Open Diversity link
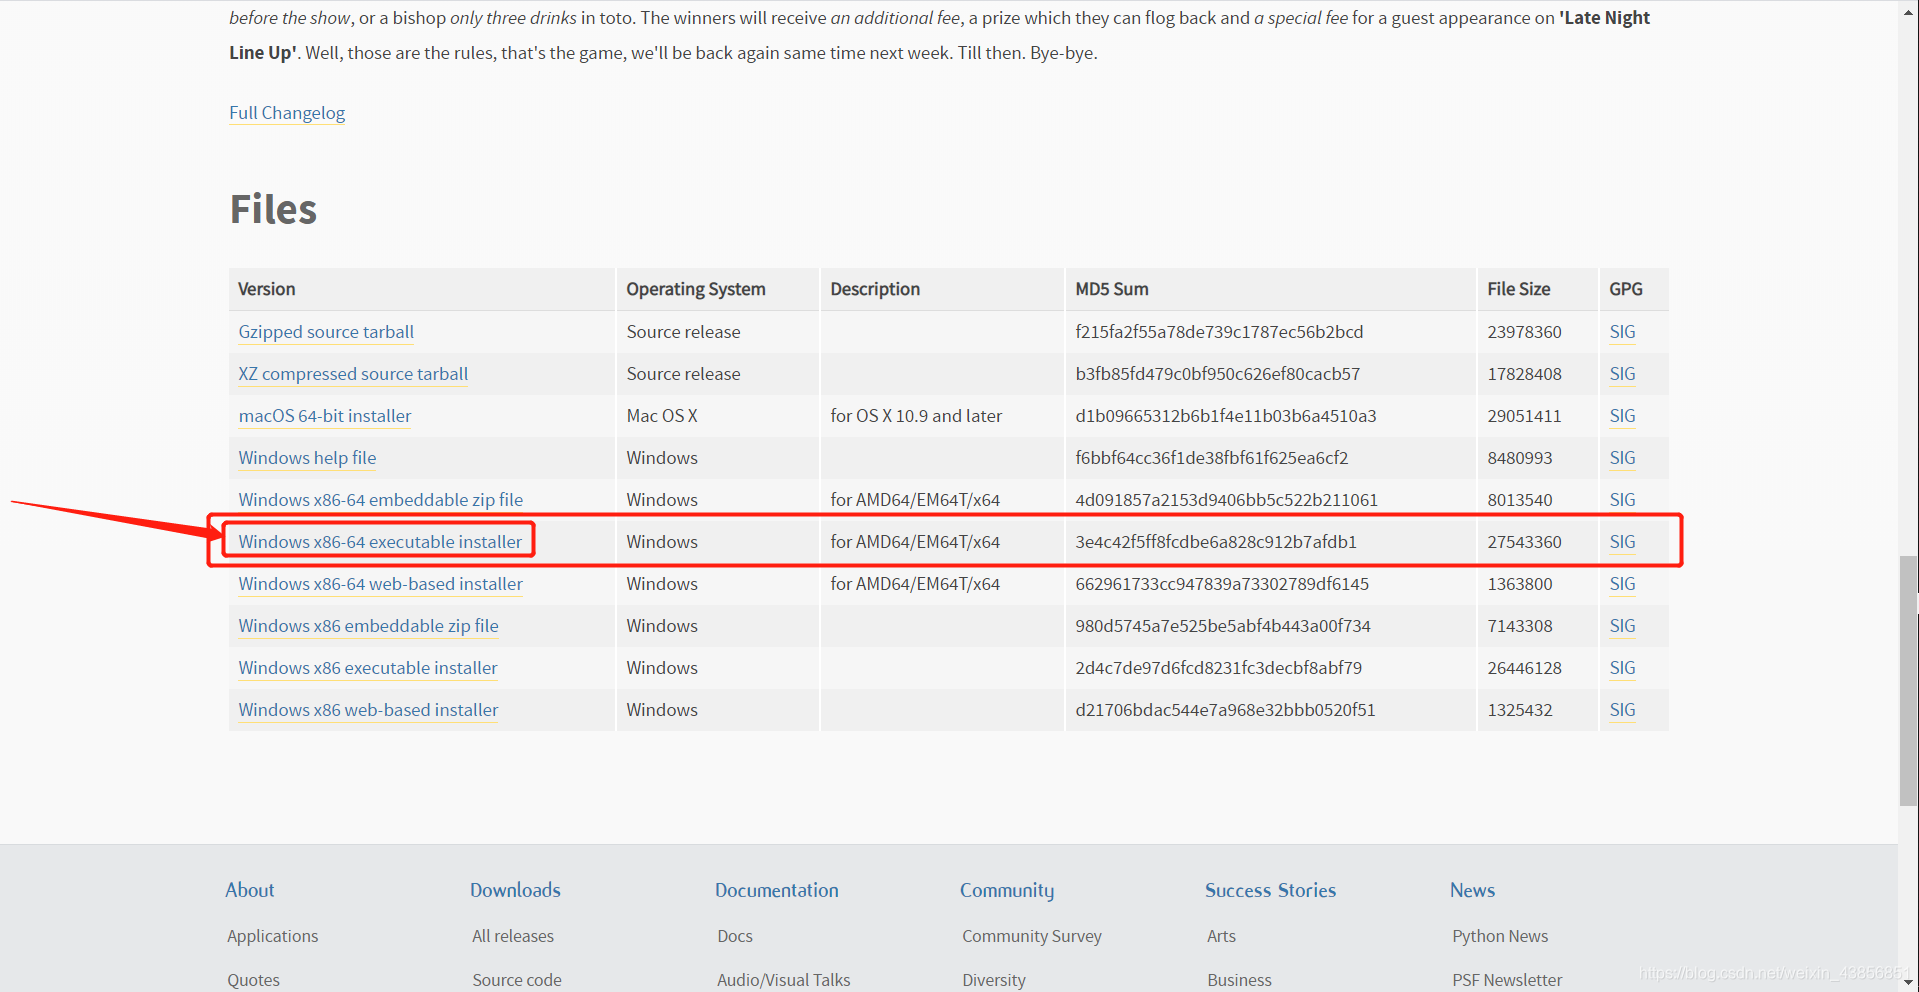Viewport: 1919px width, 992px height. (x=994, y=980)
